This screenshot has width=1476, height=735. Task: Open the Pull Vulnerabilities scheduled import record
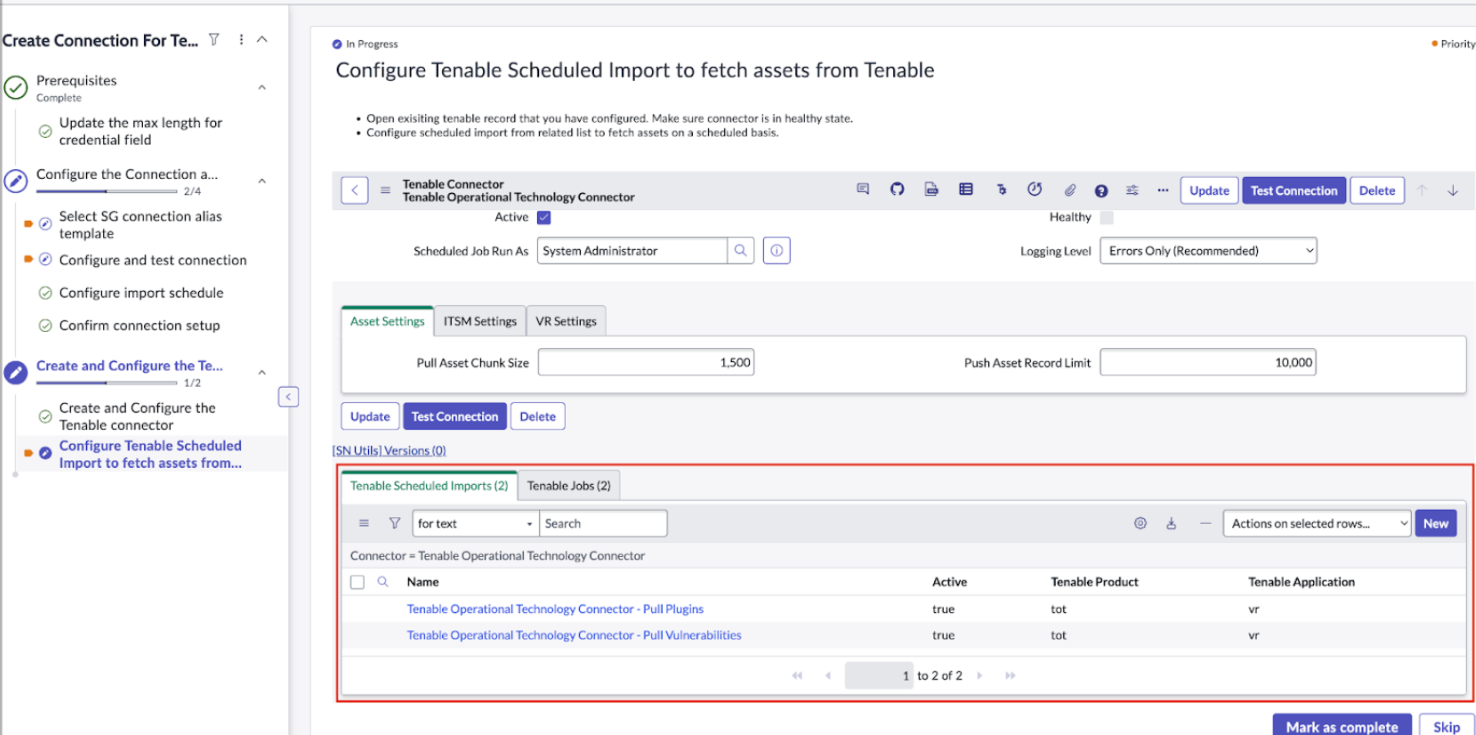(574, 635)
